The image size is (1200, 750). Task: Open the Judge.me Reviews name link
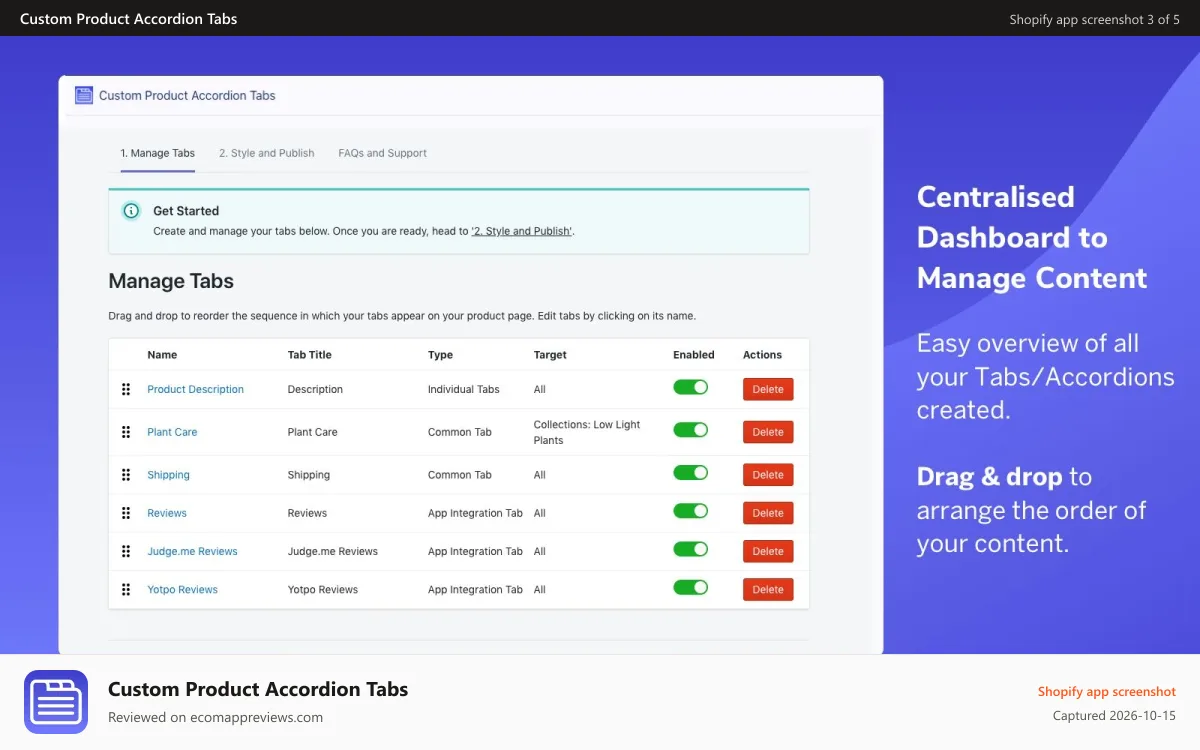pos(192,551)
